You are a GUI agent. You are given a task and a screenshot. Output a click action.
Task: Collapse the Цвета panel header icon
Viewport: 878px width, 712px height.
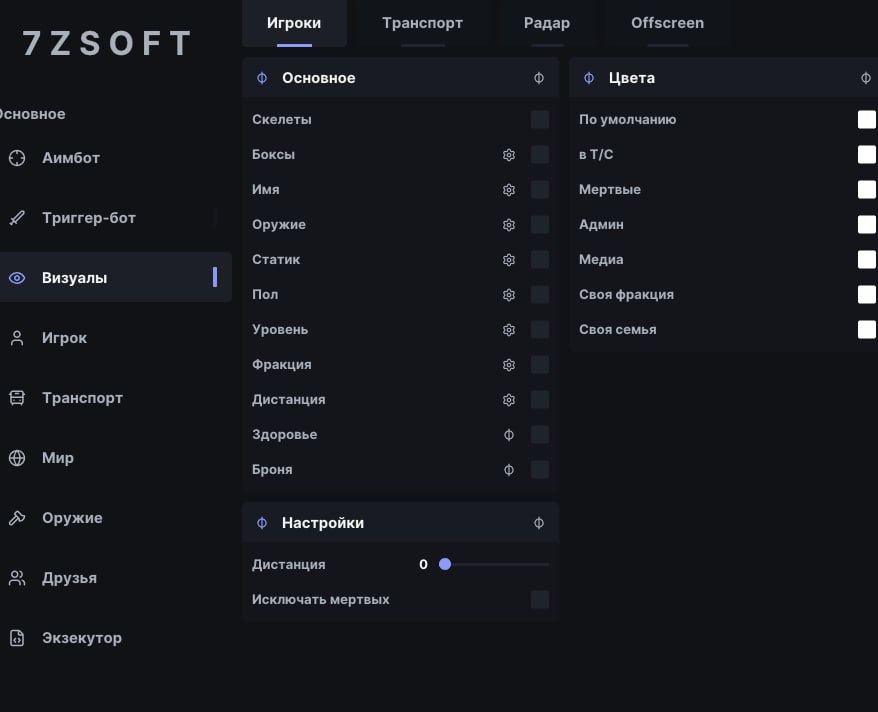click(x=866, y=78)
